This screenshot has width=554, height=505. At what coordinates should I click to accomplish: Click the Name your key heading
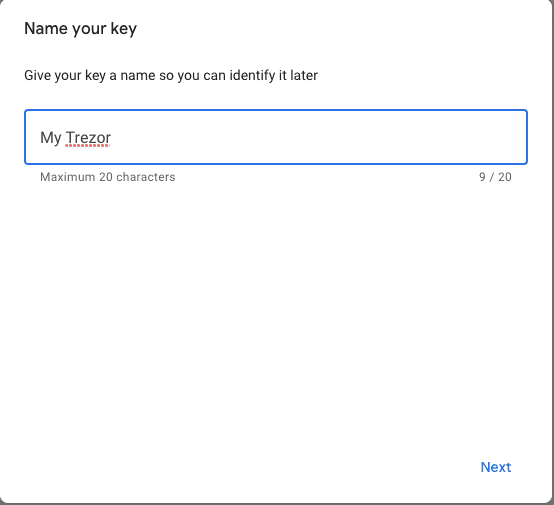pyautogui.click(x=80, y=29)
